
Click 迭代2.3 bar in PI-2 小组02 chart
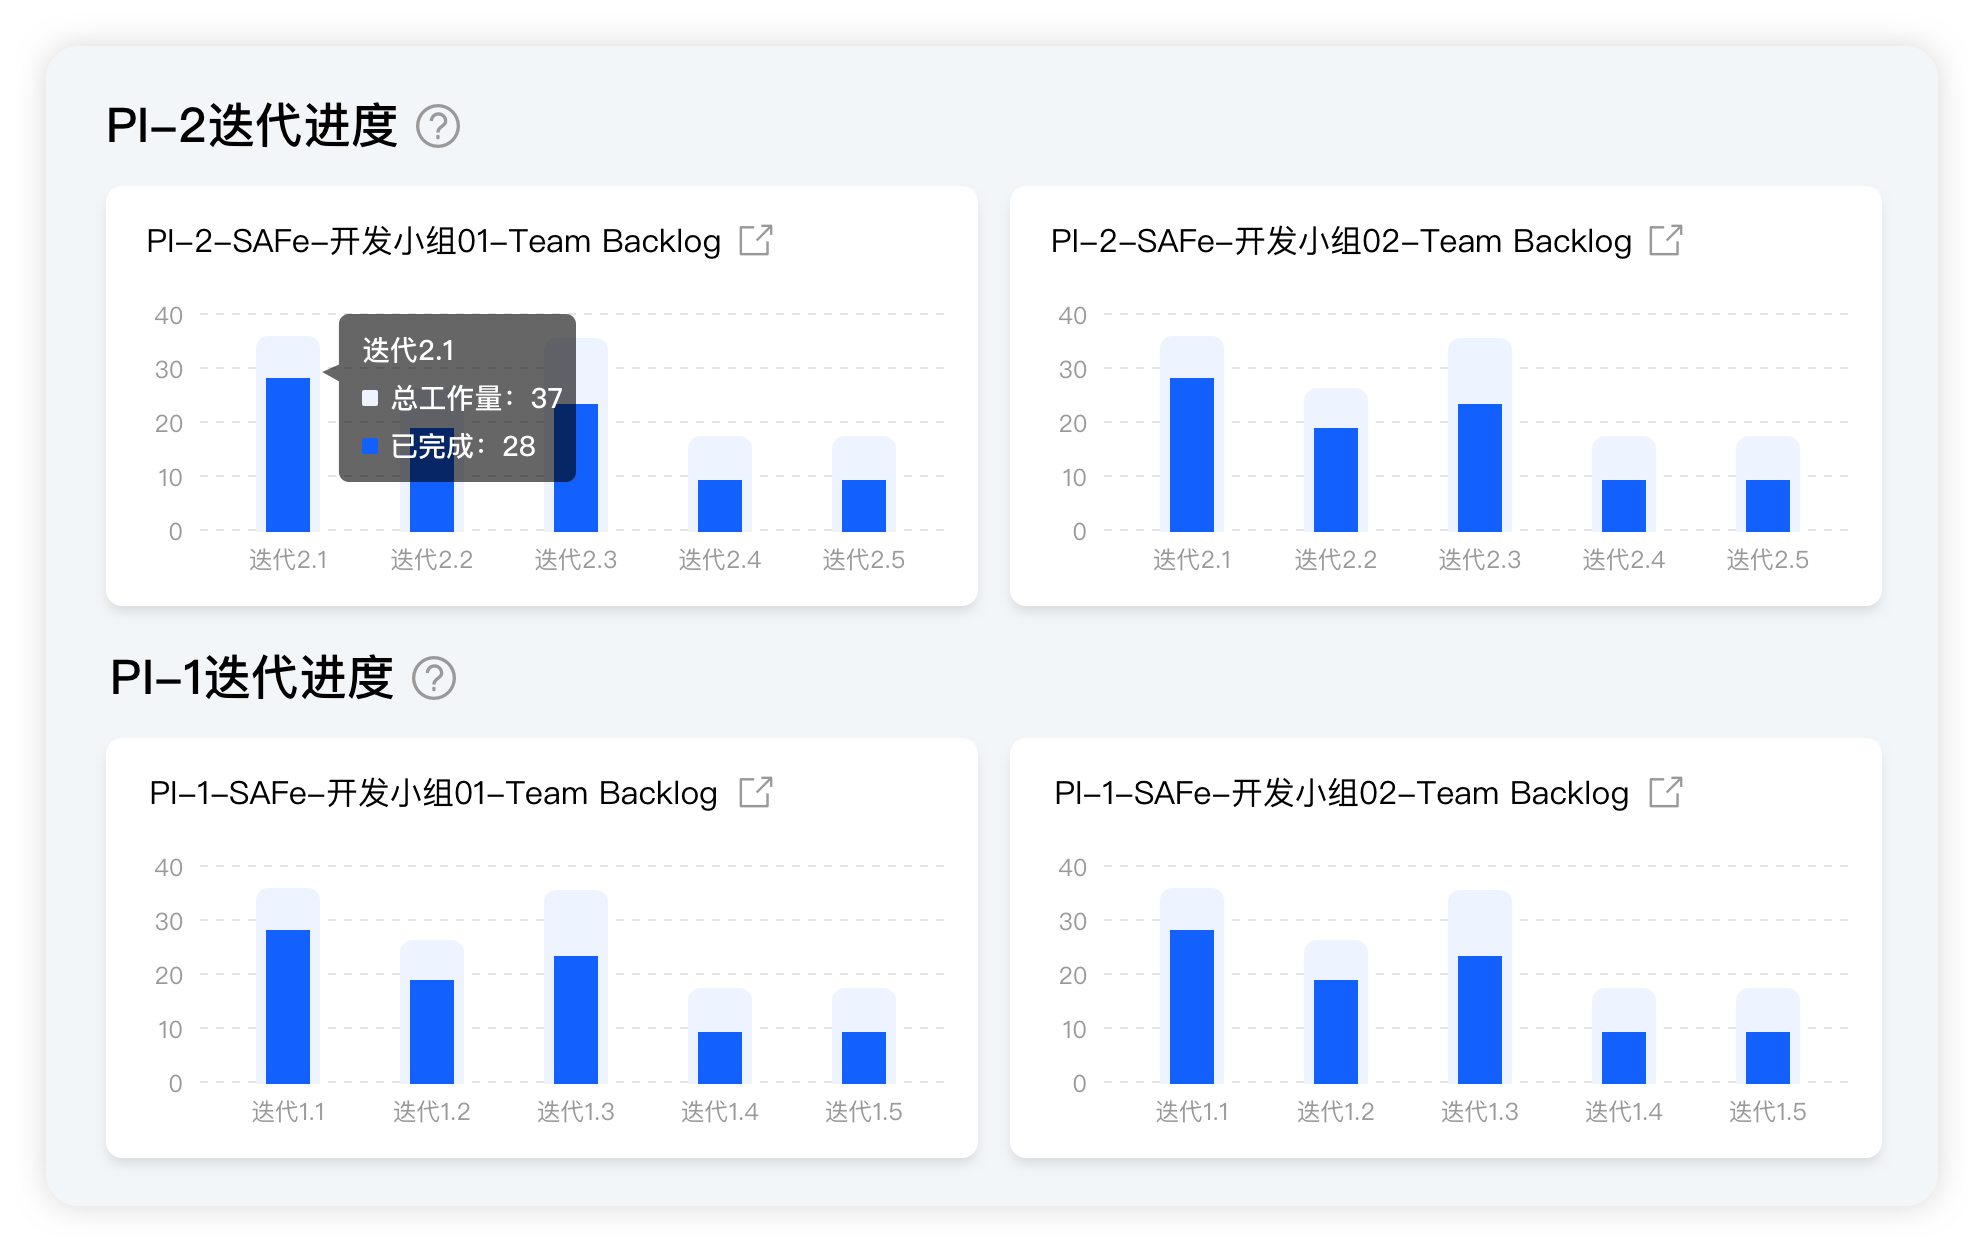(1480, 467)
